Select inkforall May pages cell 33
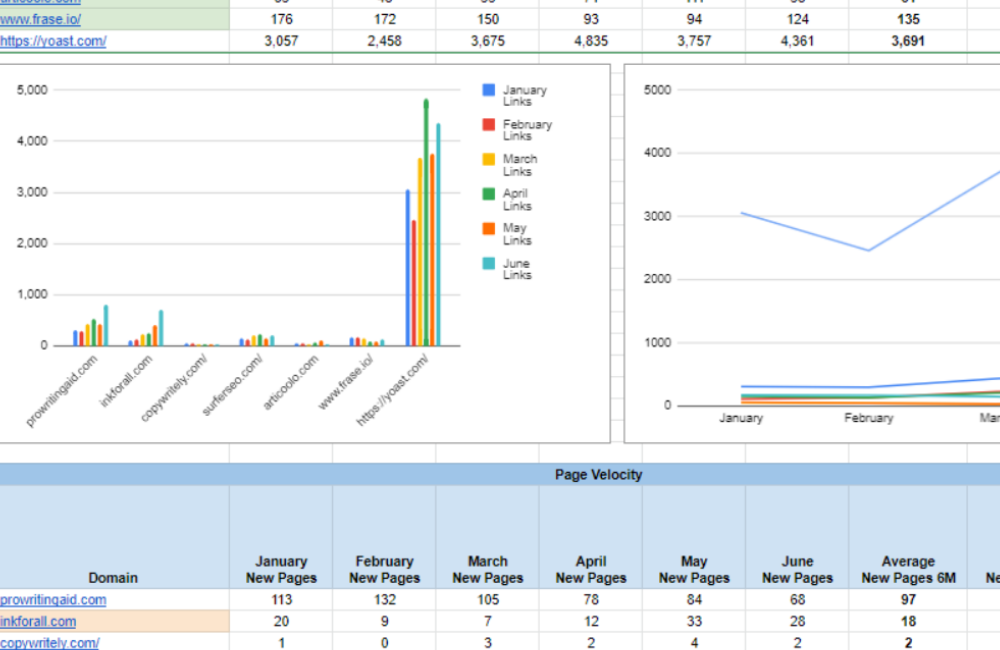1000x650 pixels. coord(695,621)
